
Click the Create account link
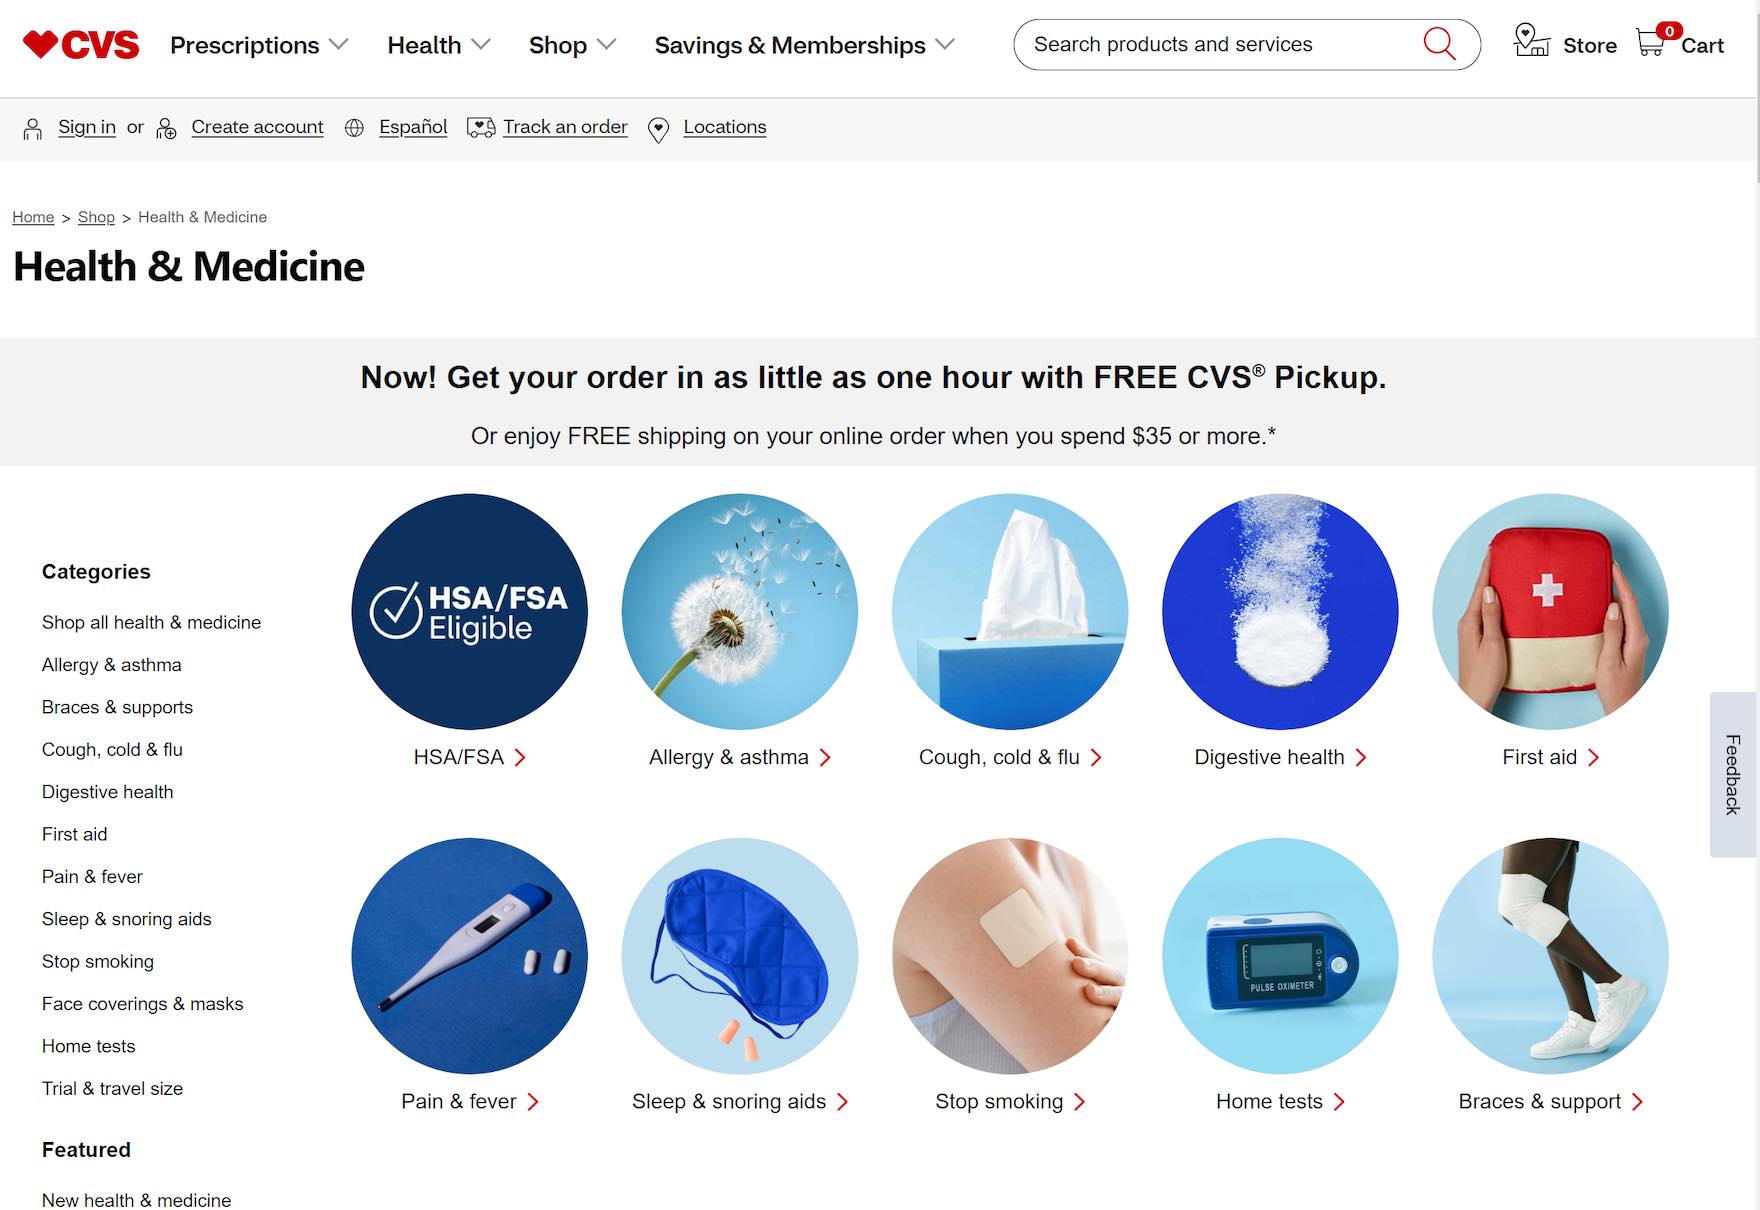257,127
